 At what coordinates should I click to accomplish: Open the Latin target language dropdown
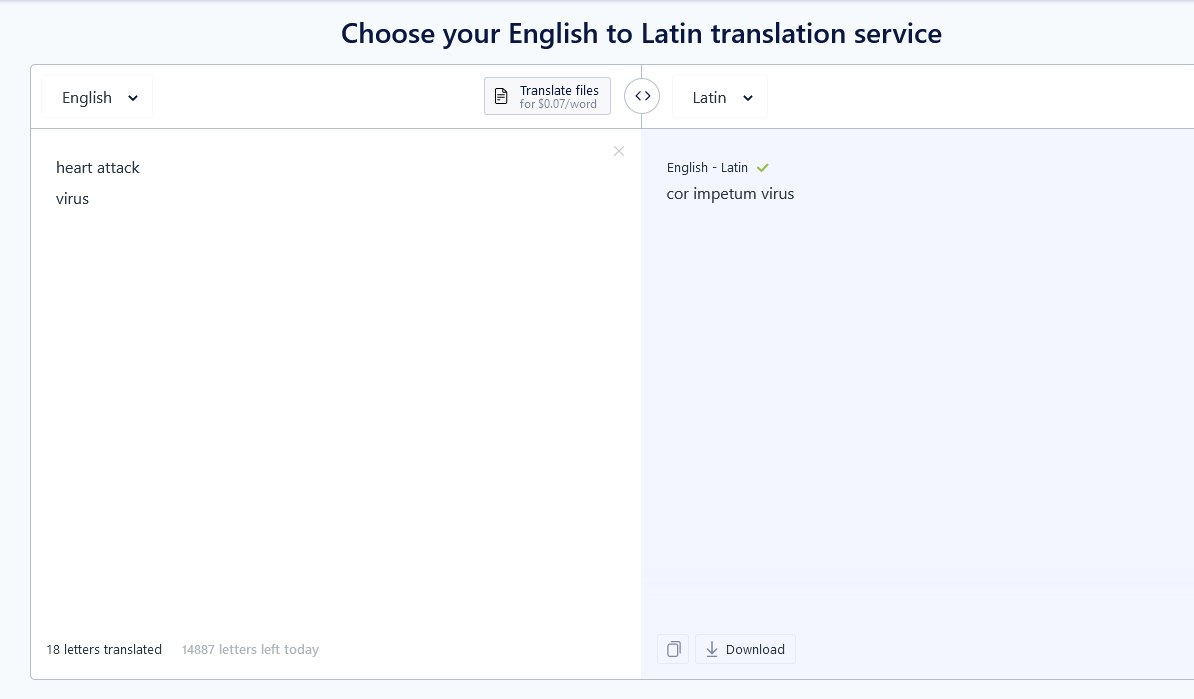click(720, 97)
